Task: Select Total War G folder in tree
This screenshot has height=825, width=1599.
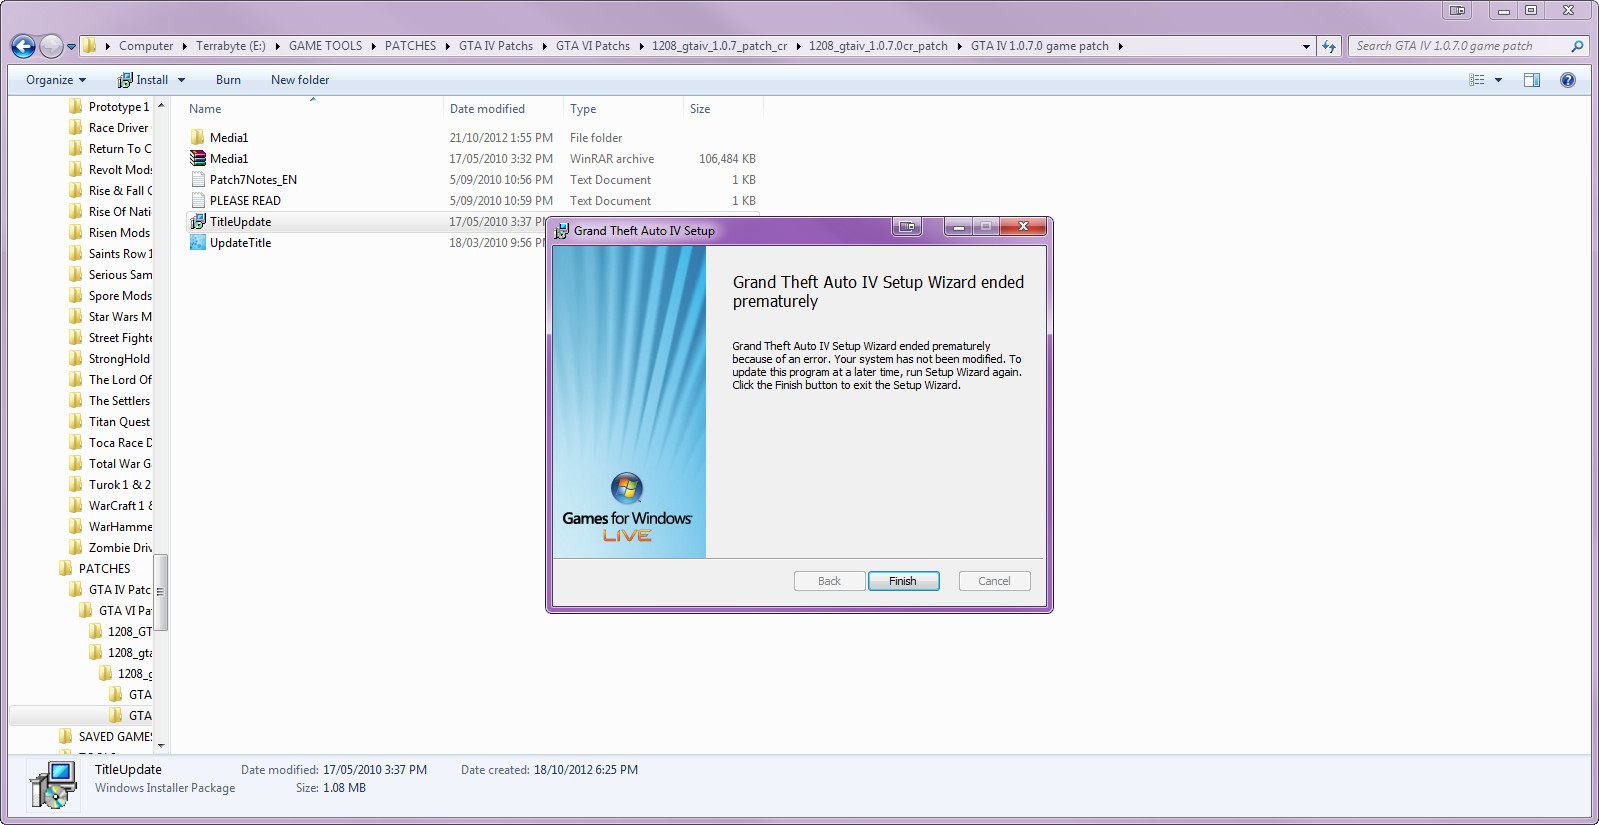Action: tap(119, 464)
